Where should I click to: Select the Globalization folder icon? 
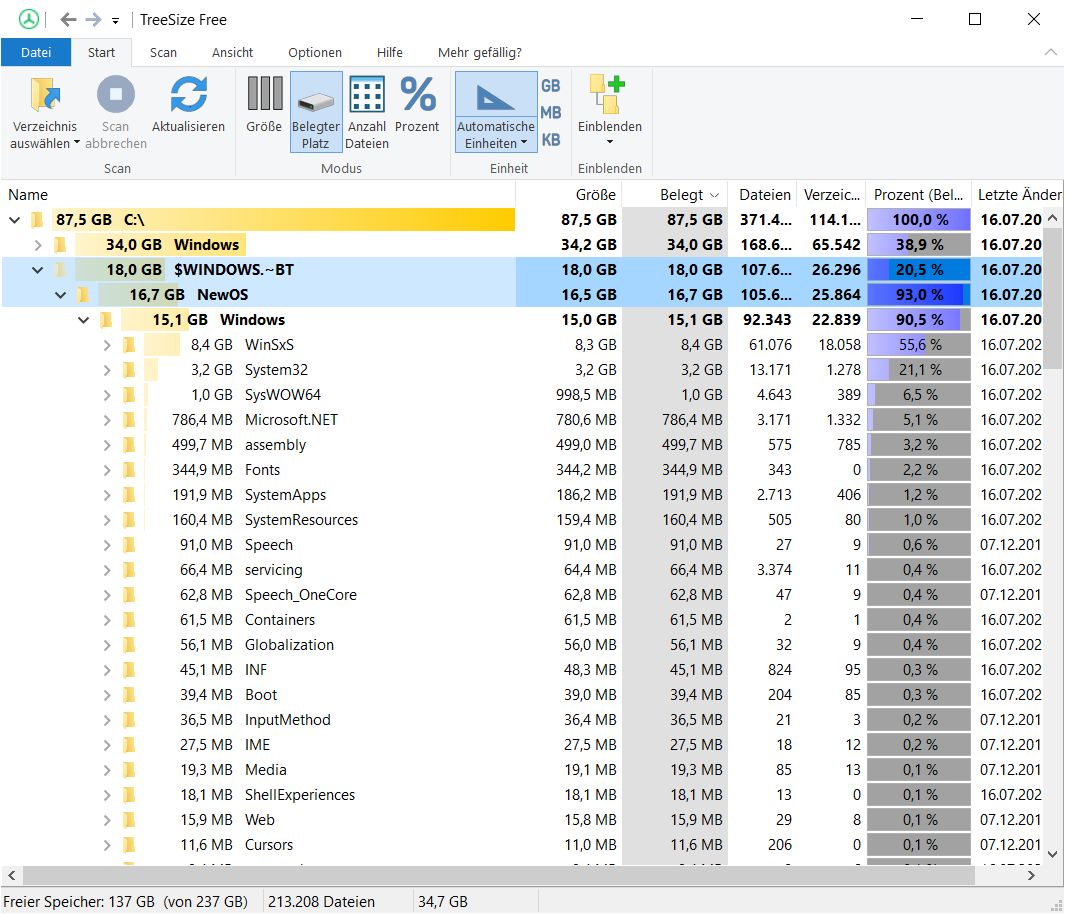pos(129,646)
